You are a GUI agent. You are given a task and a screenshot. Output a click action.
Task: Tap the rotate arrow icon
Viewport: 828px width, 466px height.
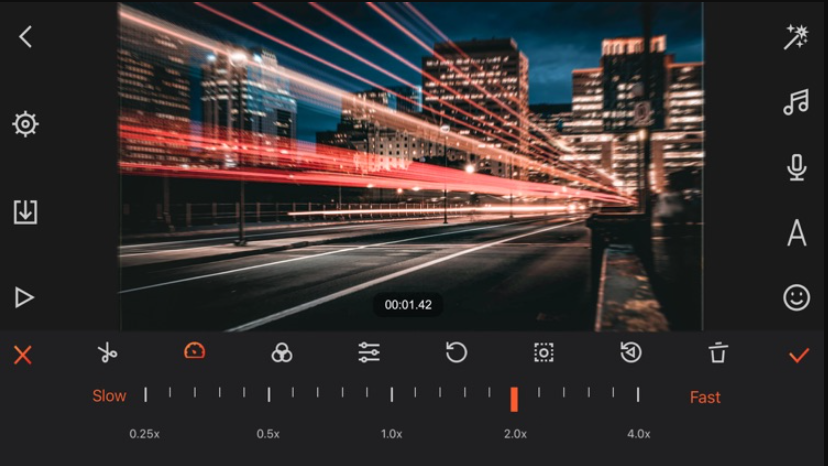(456, 352)
